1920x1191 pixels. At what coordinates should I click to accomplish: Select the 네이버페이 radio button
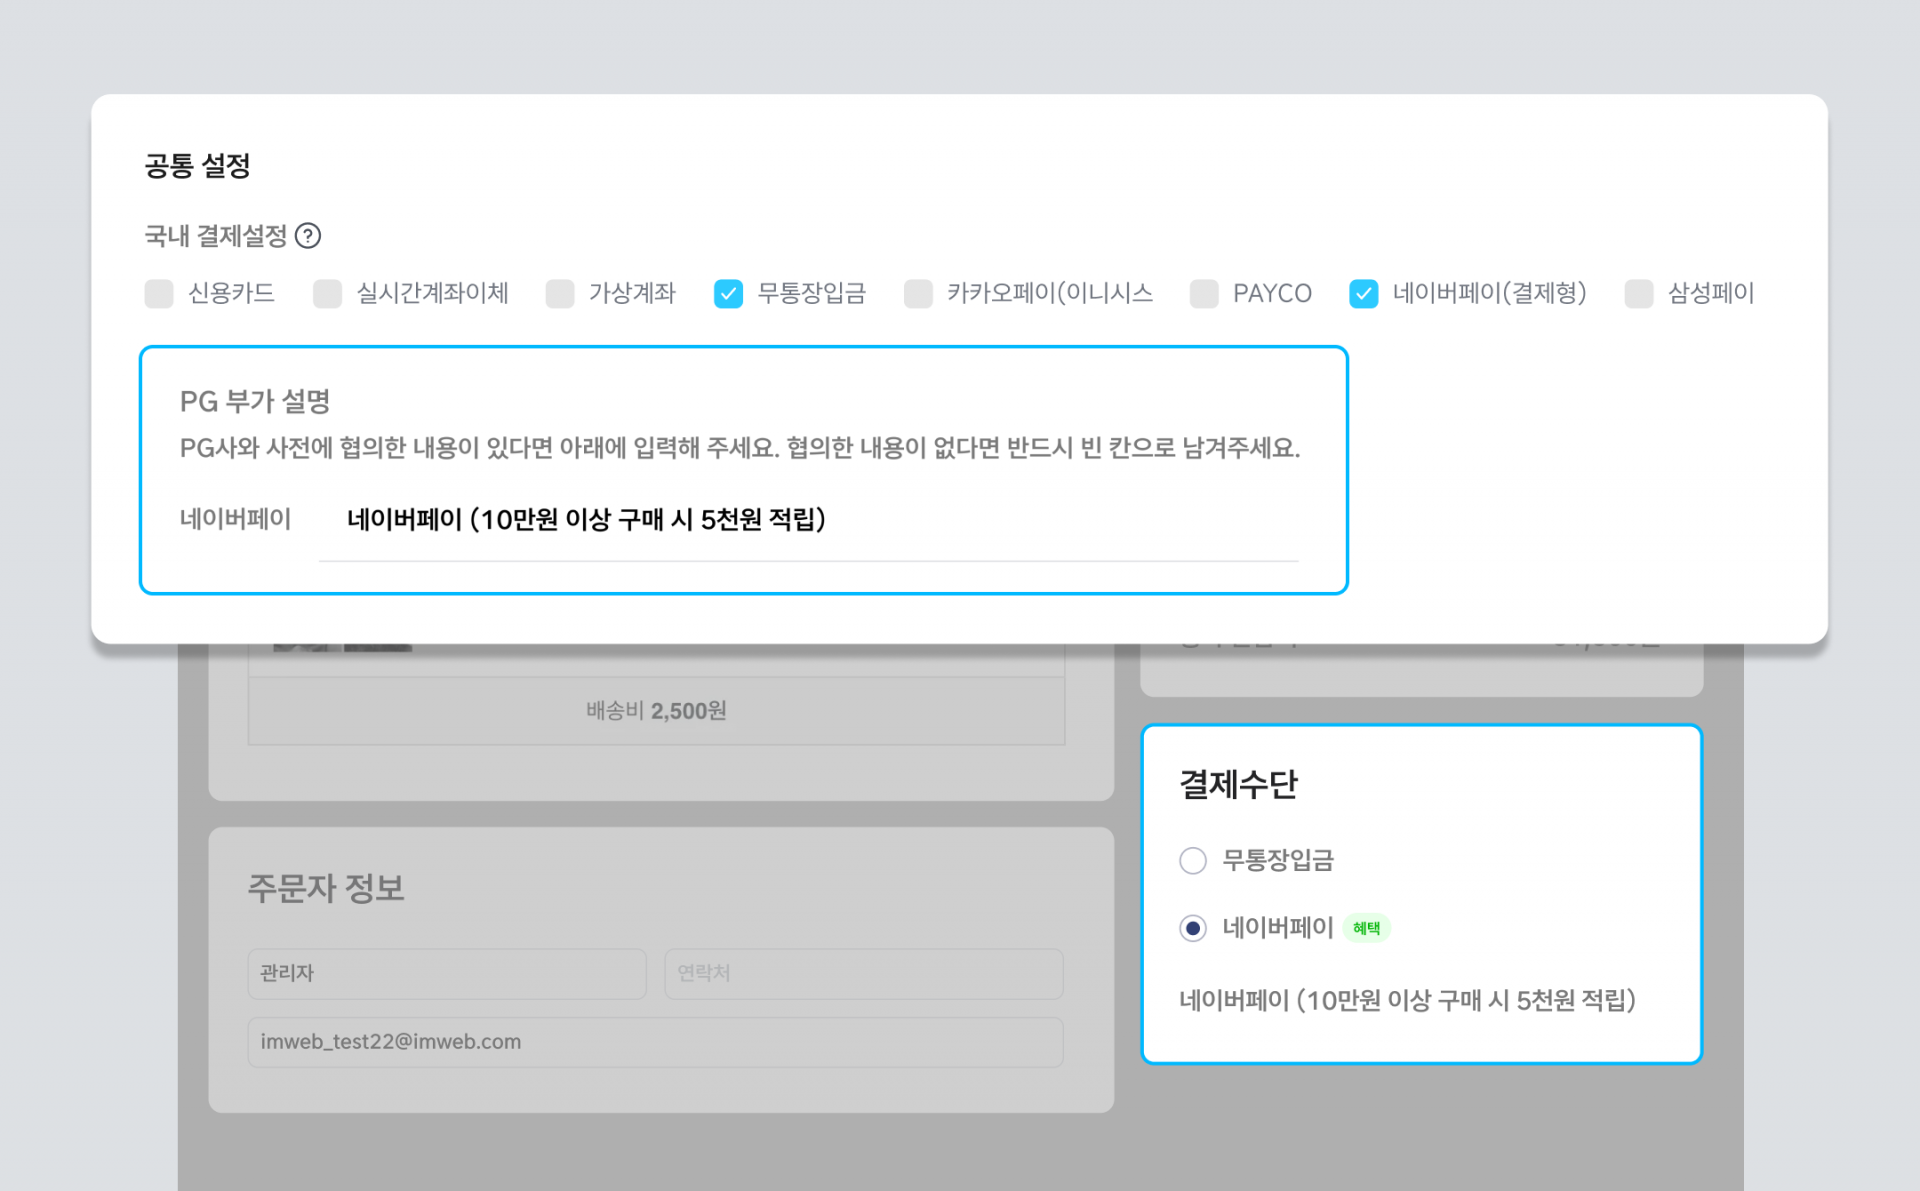tap(1193, 928)
